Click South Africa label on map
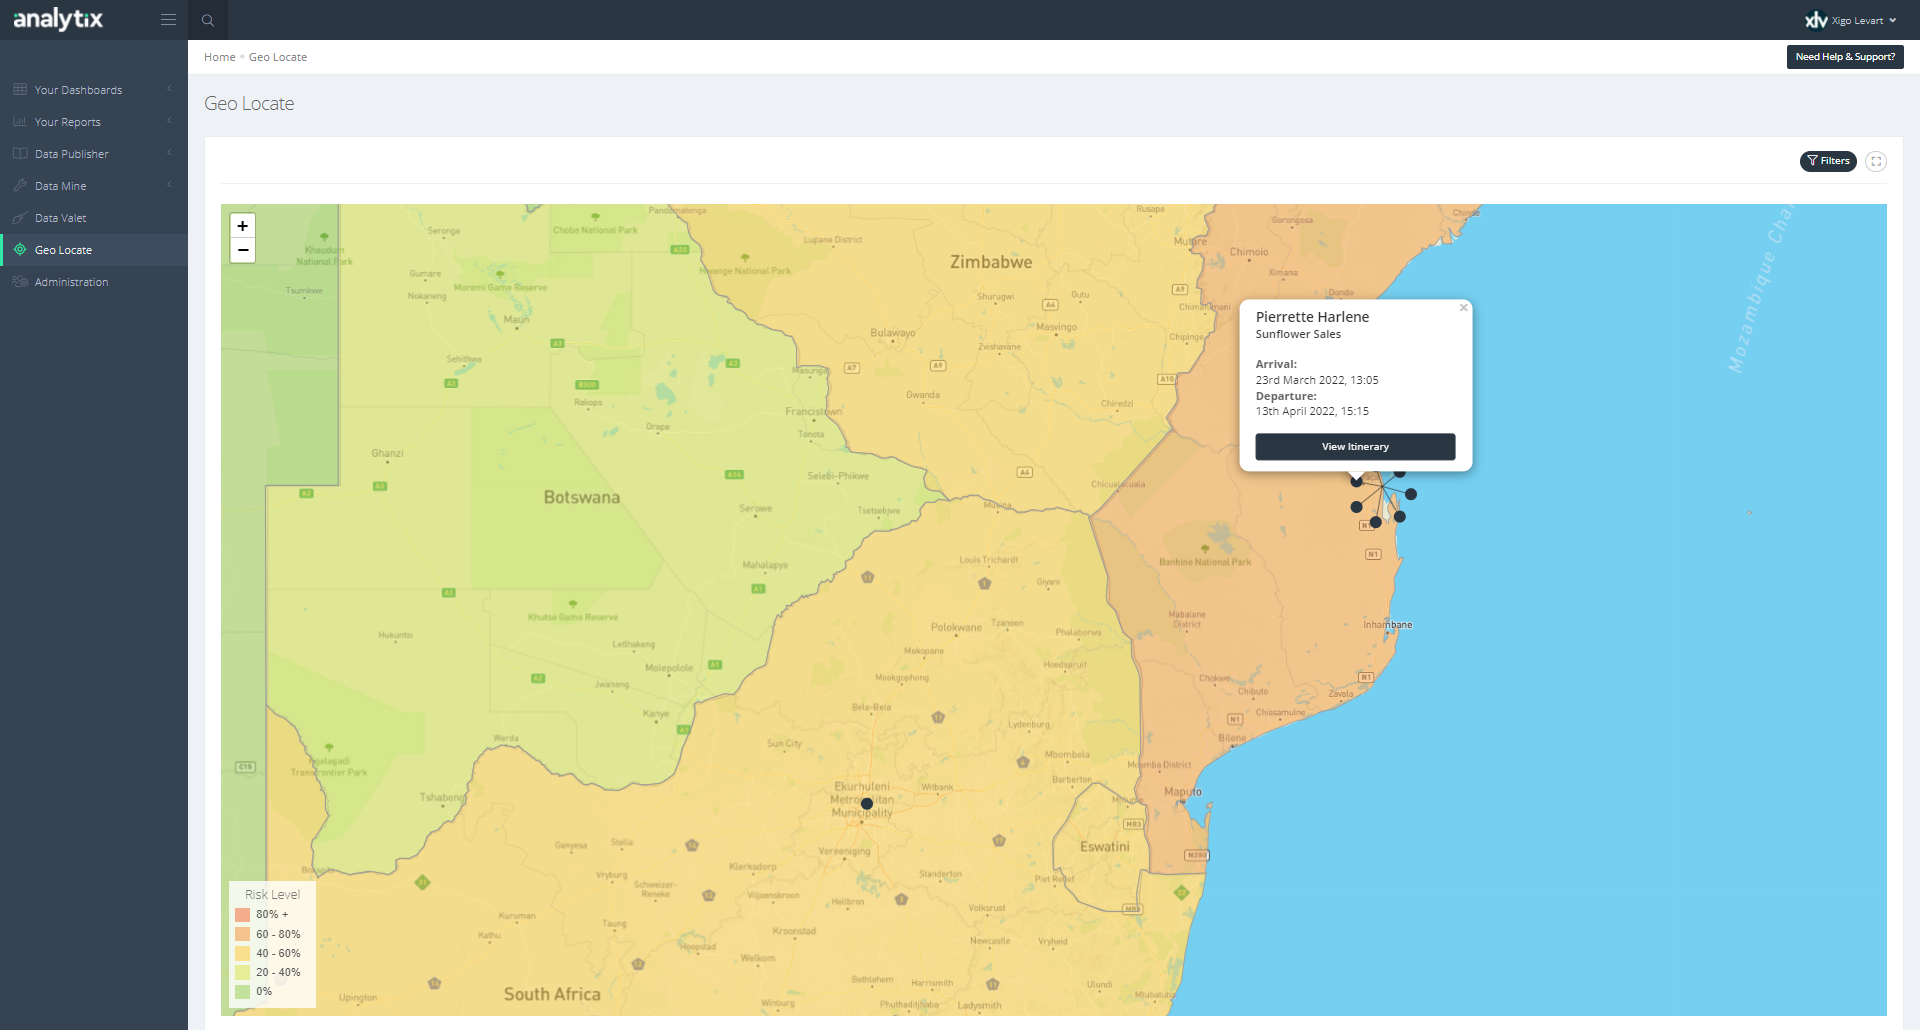The image size is (1920, 1030). (552, 994)
